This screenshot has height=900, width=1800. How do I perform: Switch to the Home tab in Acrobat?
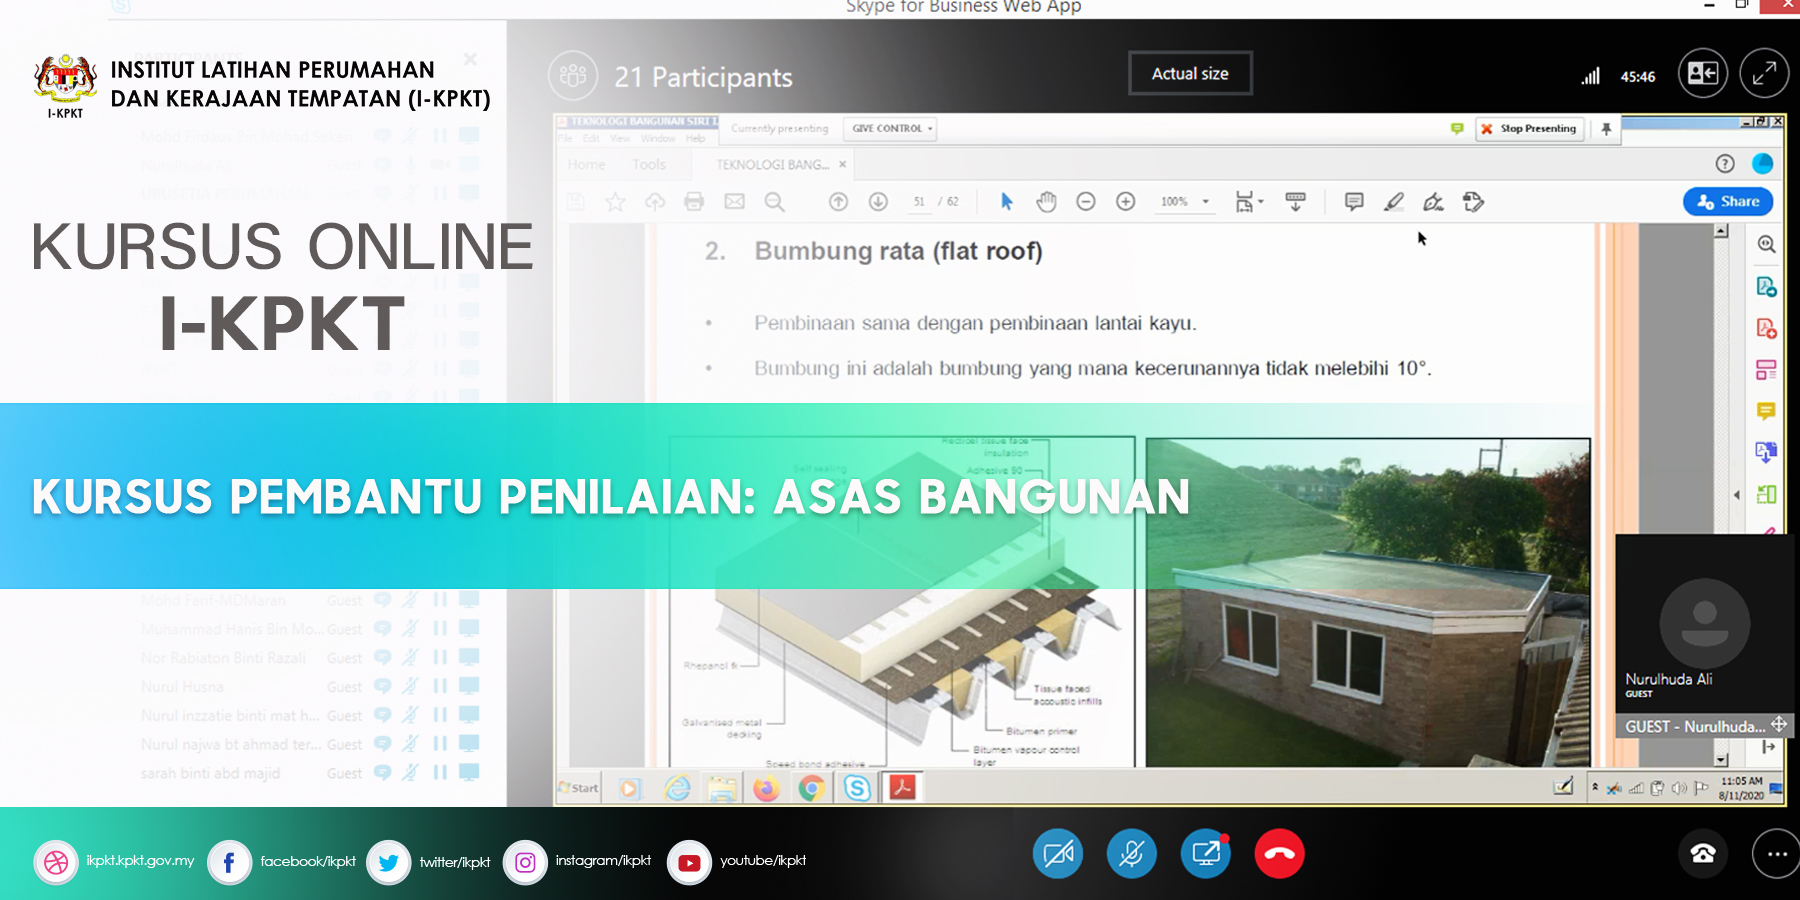[587, 164]
